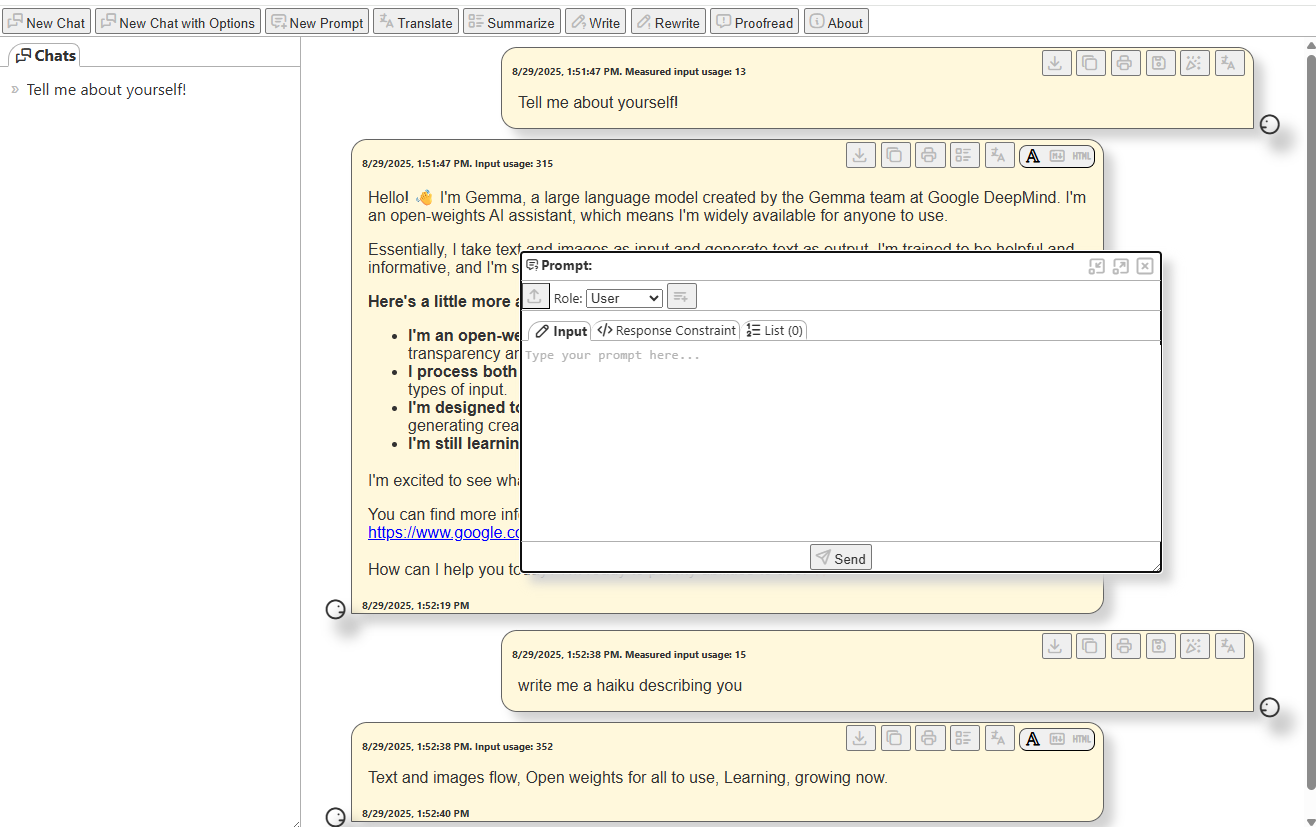This screenshot has height=827, width=1316.
Task: Open the Proofread tool in top toolbar
Action: 755,22
